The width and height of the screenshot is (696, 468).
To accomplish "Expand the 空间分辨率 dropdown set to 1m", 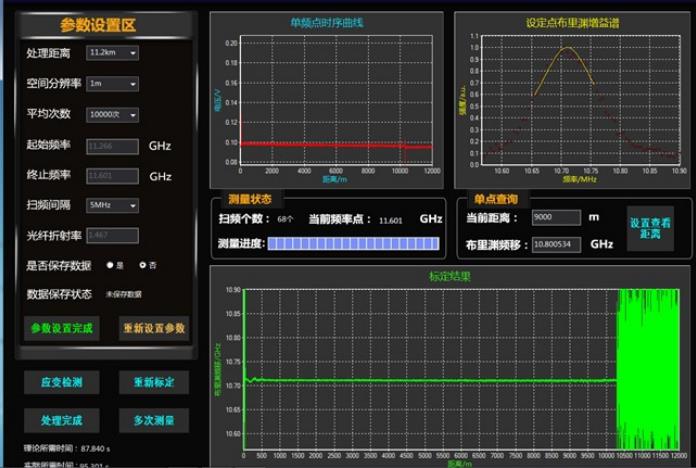I will 112,84.
